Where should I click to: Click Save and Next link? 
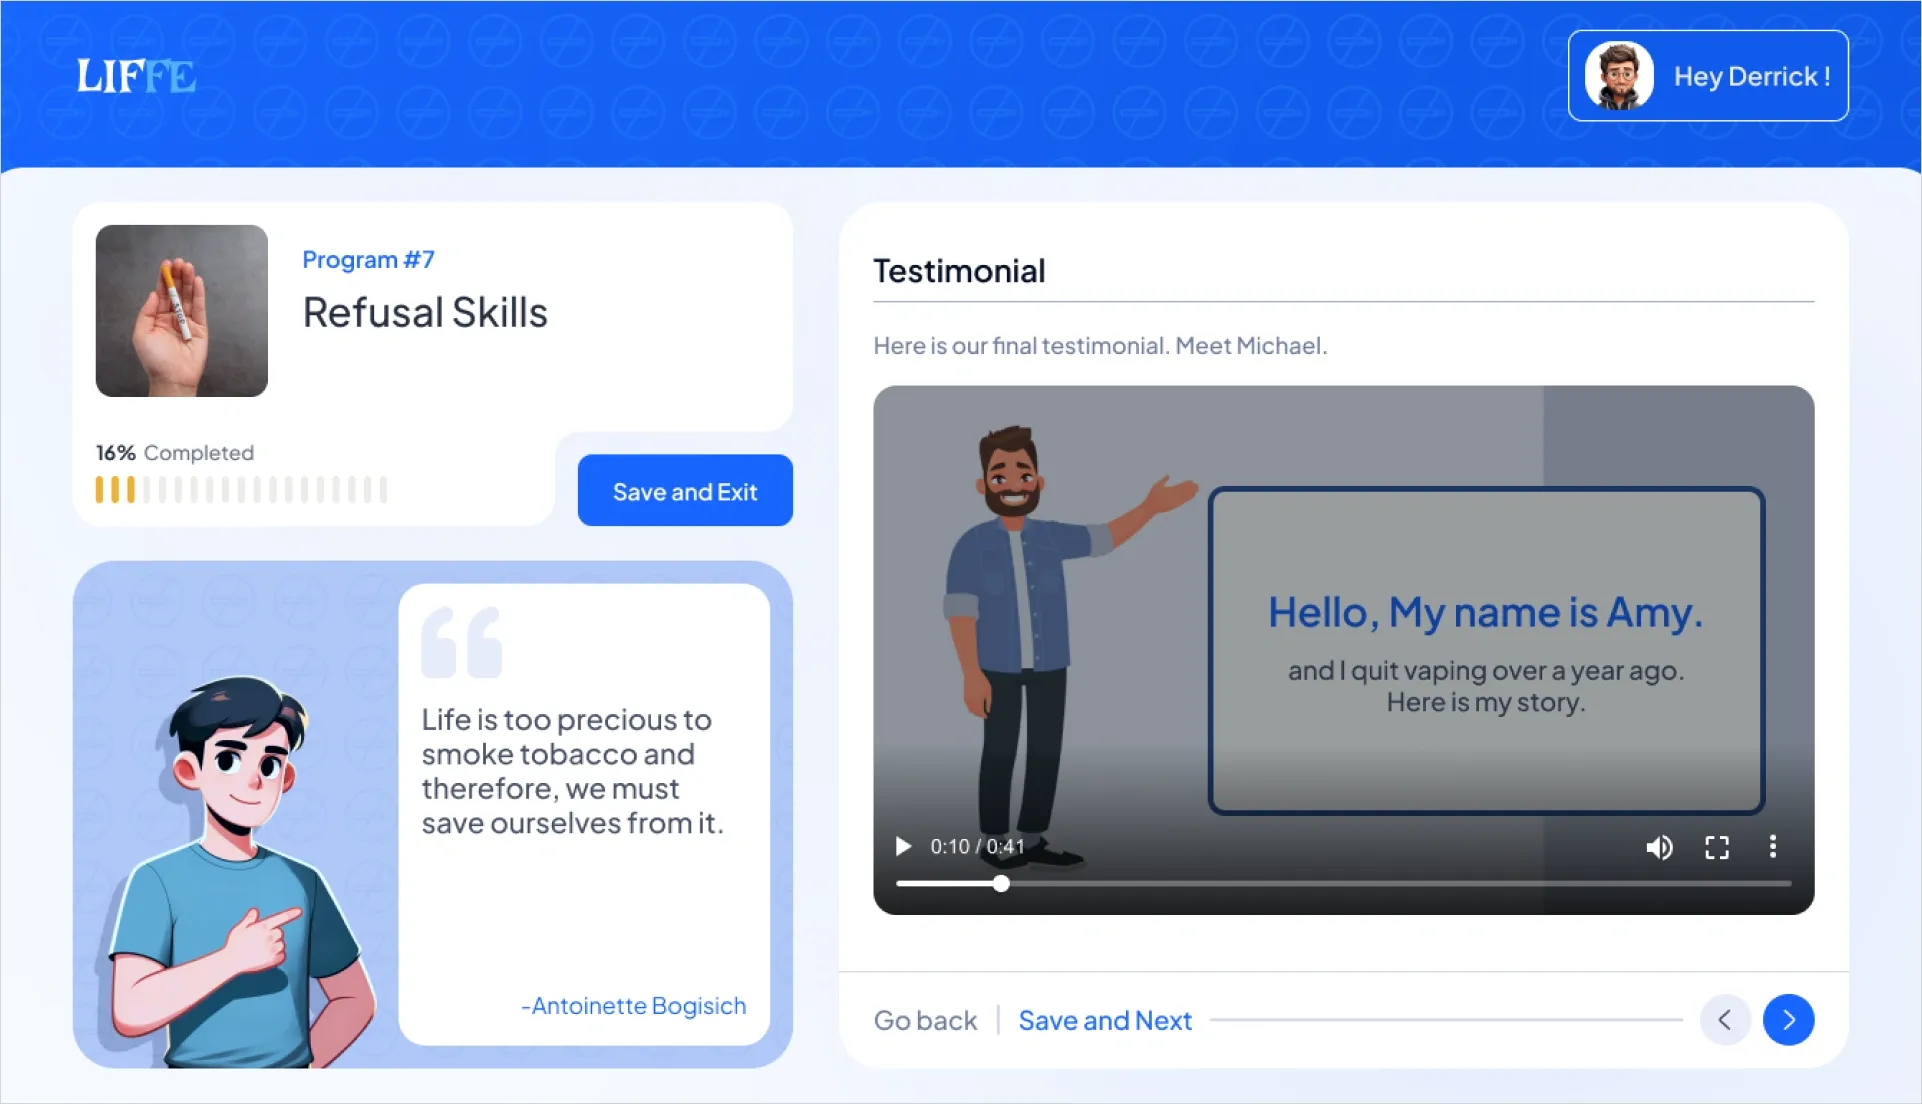point(1105,1021)
